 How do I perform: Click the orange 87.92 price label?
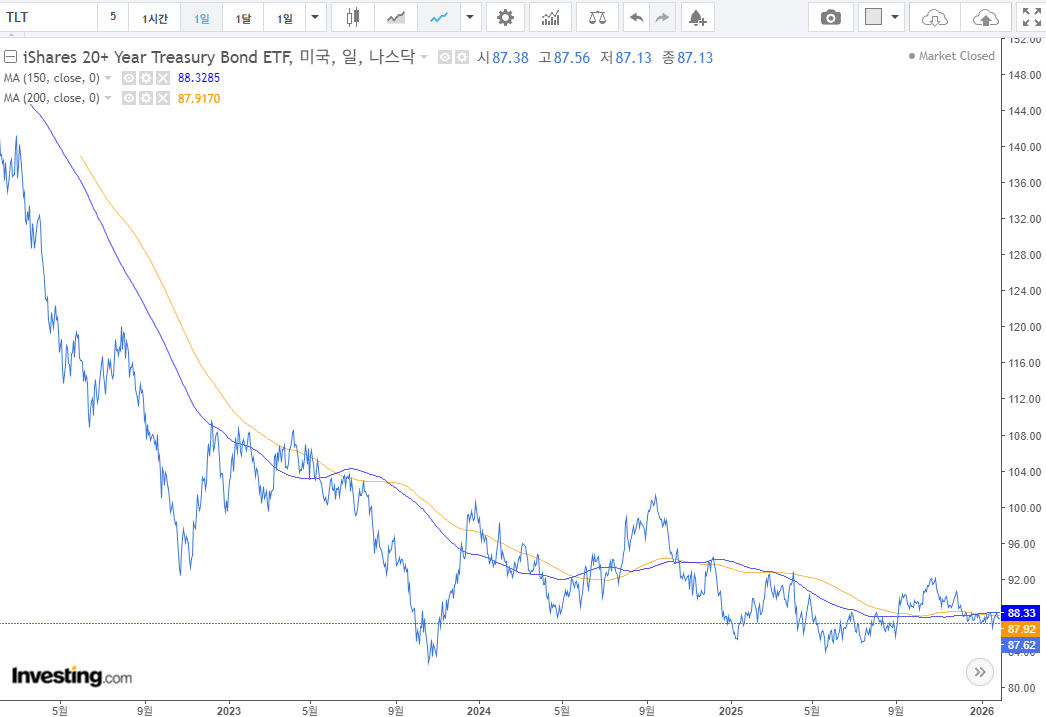(x=1021, y=629)
